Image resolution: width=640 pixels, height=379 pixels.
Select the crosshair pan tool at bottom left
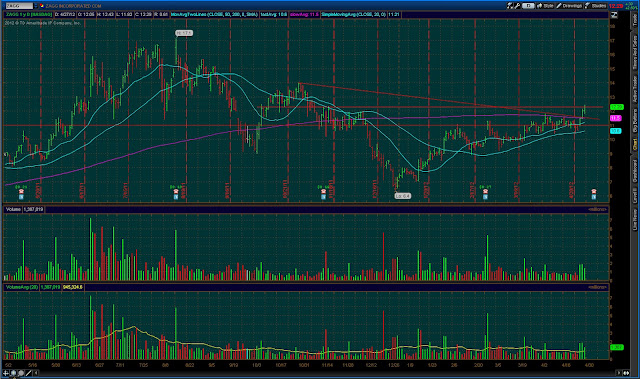[6, 373]
